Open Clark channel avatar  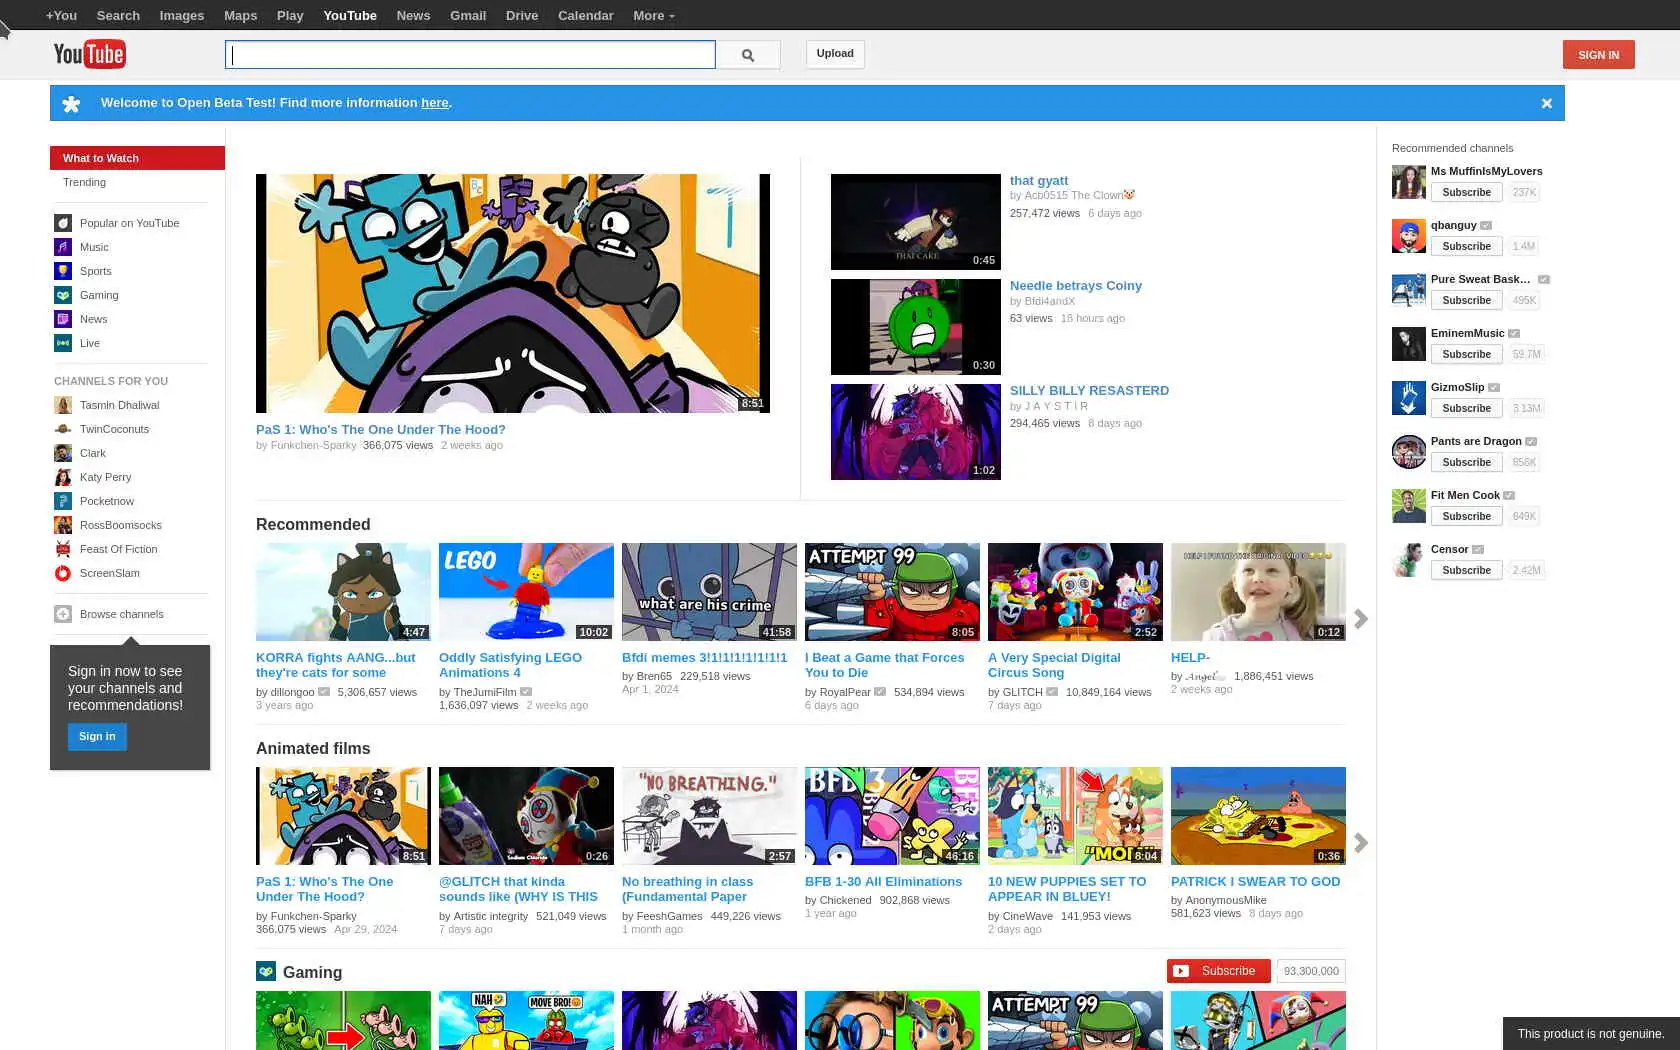(x=63, y=453)
